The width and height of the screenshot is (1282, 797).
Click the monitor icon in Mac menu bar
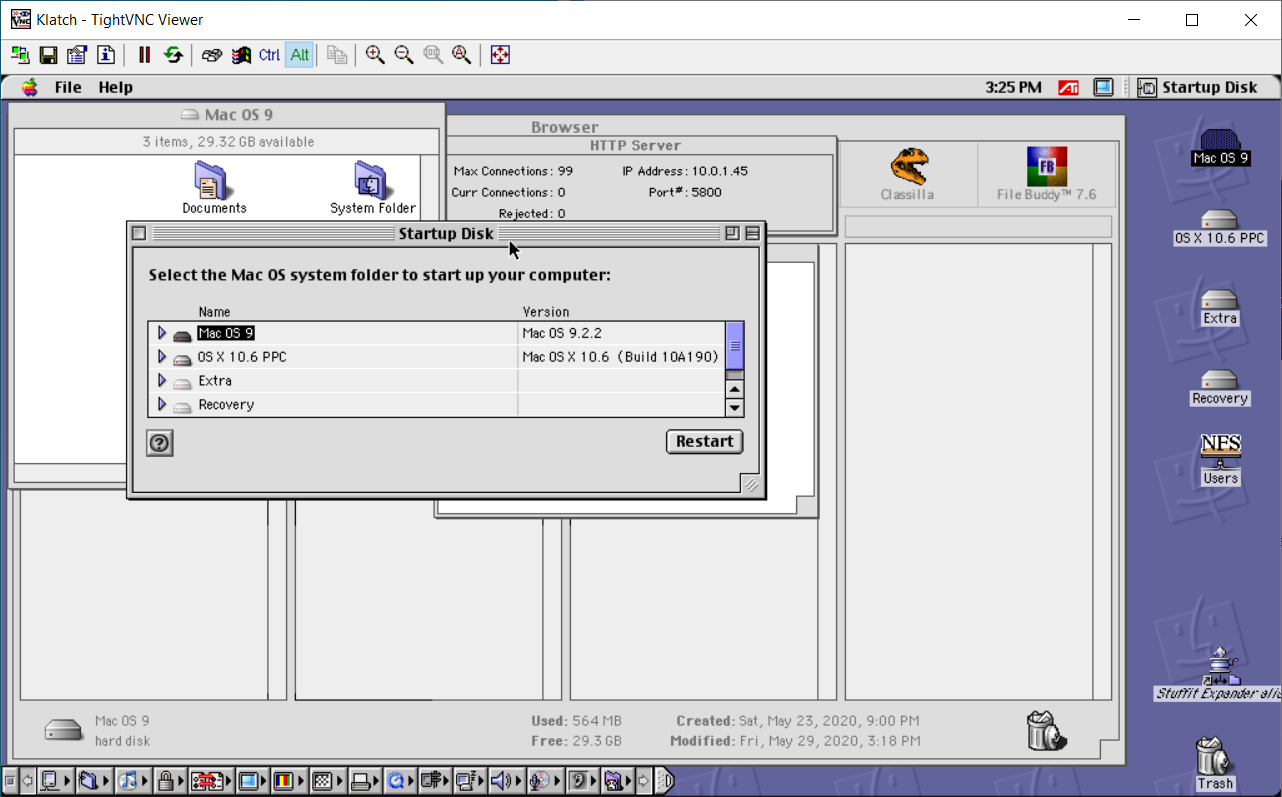click(1103, 87)
